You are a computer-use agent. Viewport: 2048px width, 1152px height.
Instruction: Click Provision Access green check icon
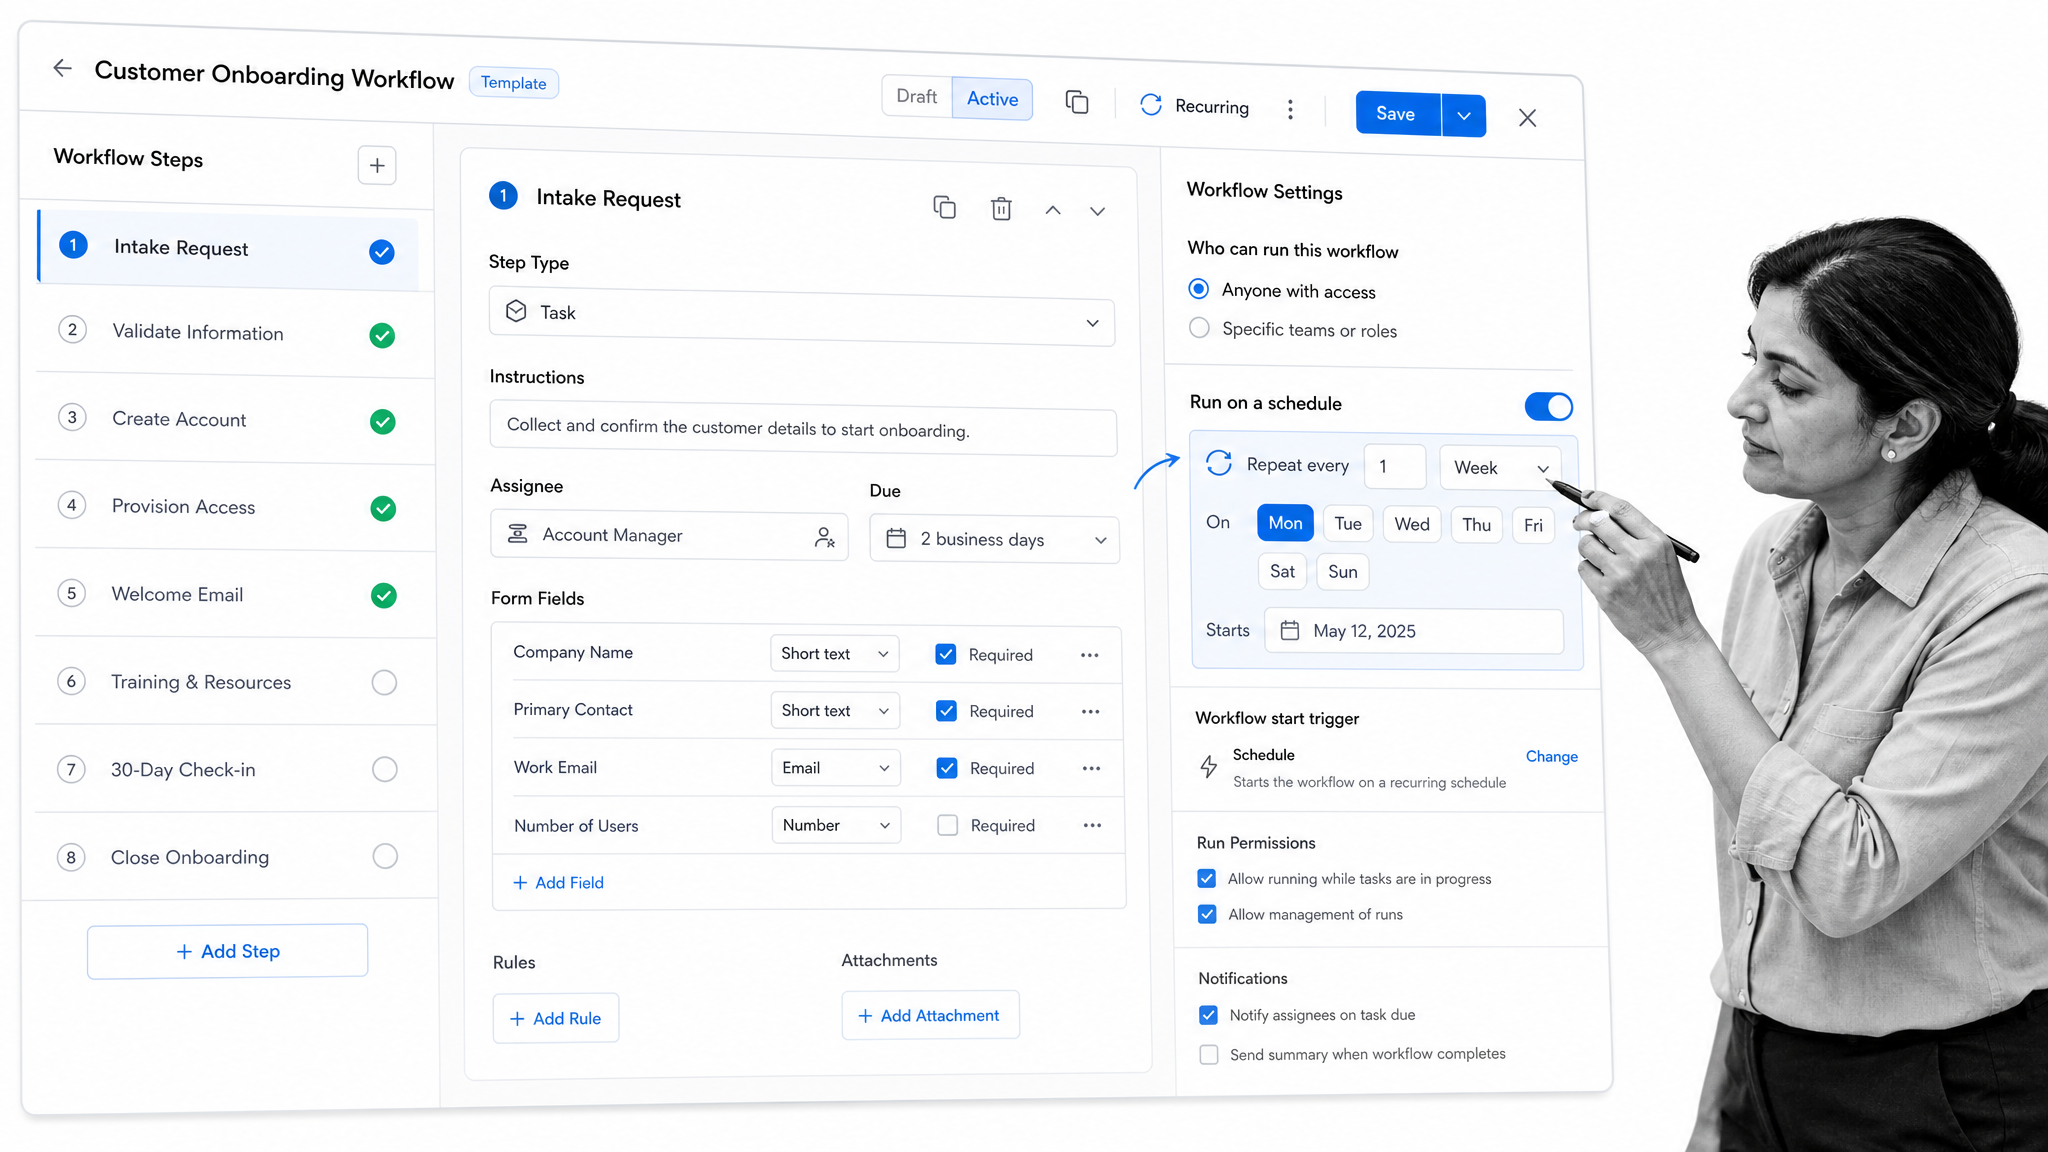[383, 509]
